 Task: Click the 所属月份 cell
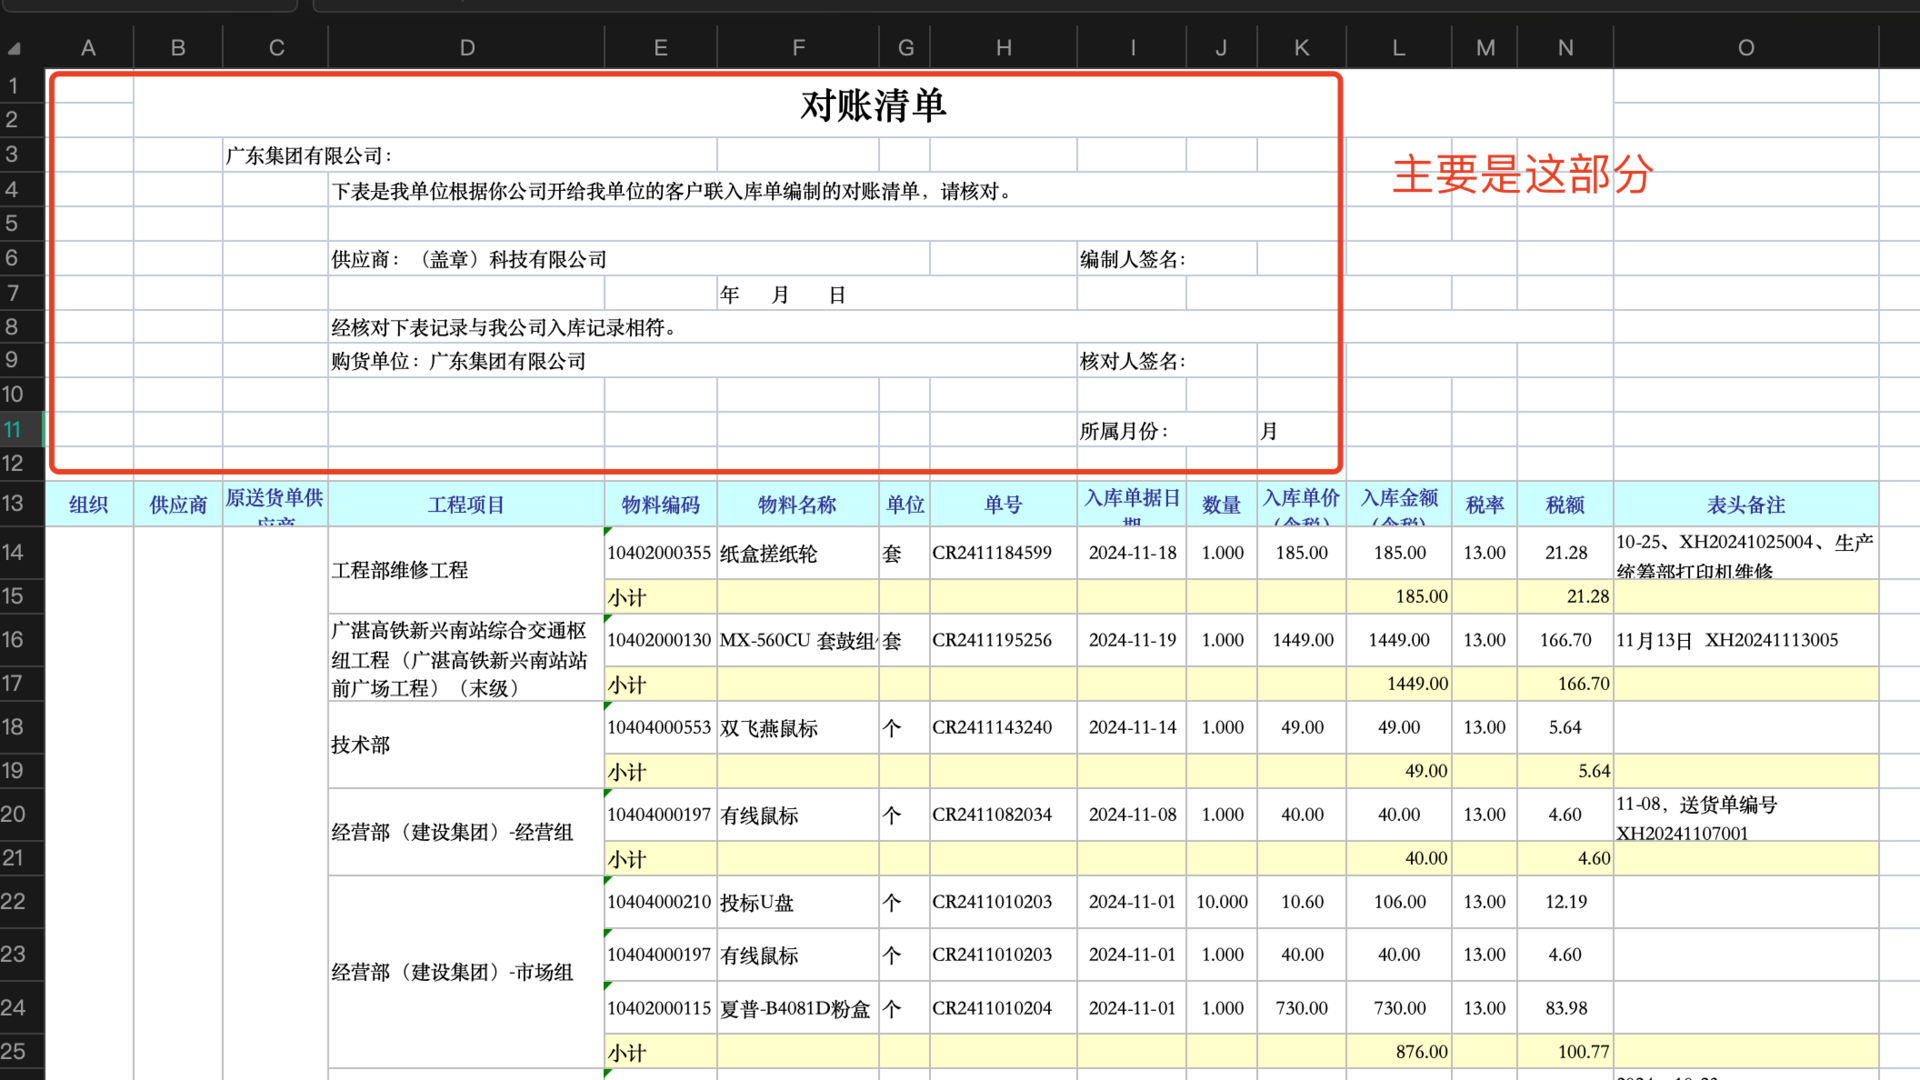coord(1167,431)
